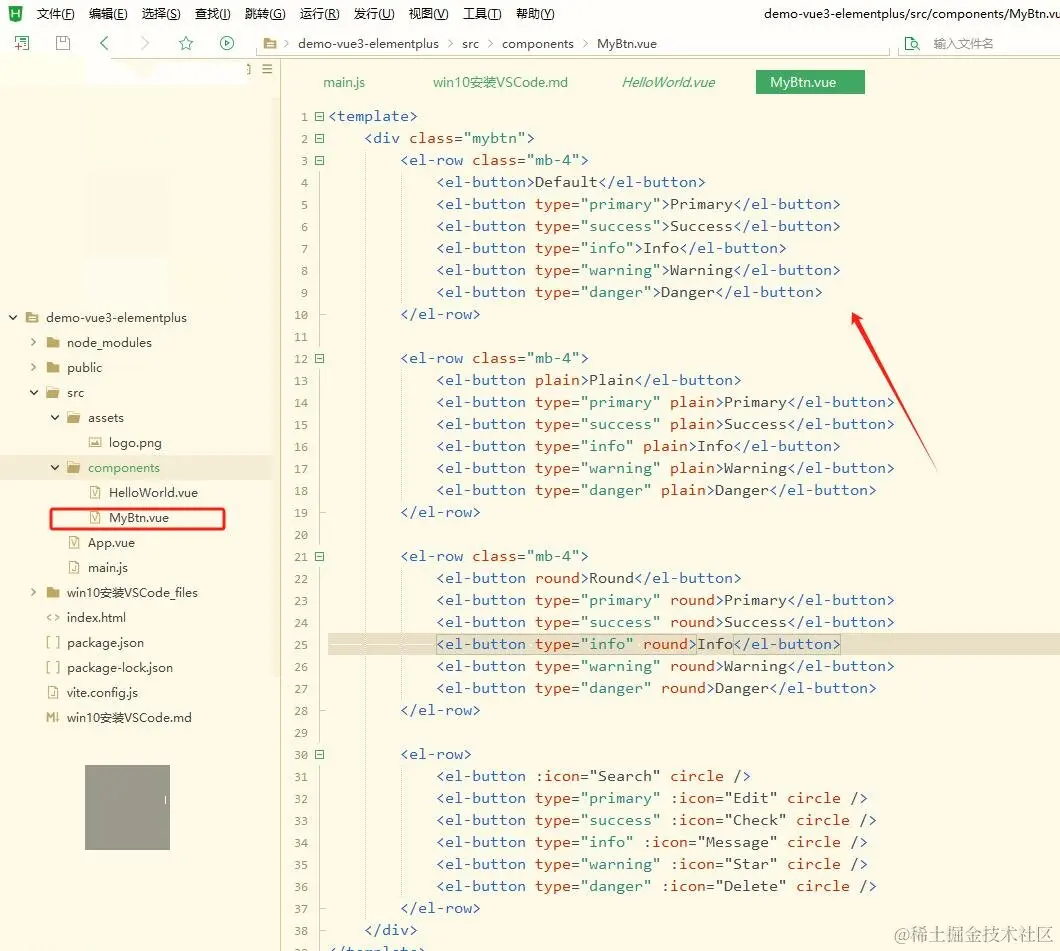Screen dimensions: 1060x951
Task: Open the 选择(S) menu
Action: click(x=161, y=14)
